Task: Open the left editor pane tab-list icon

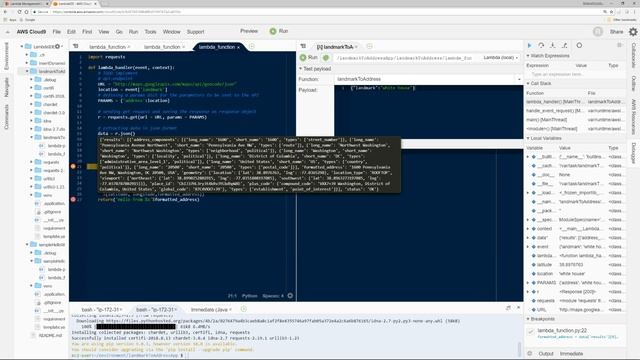Action: point(76,47)
